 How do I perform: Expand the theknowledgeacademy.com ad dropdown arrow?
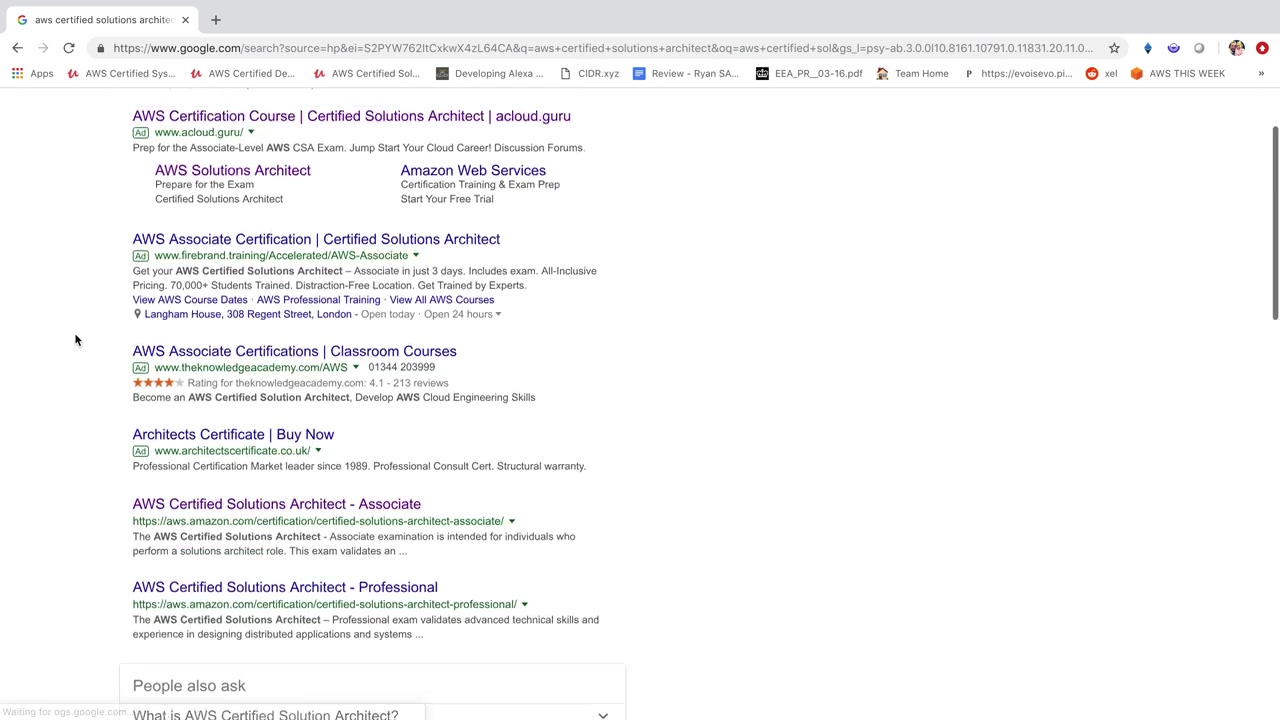pos(356,367)
